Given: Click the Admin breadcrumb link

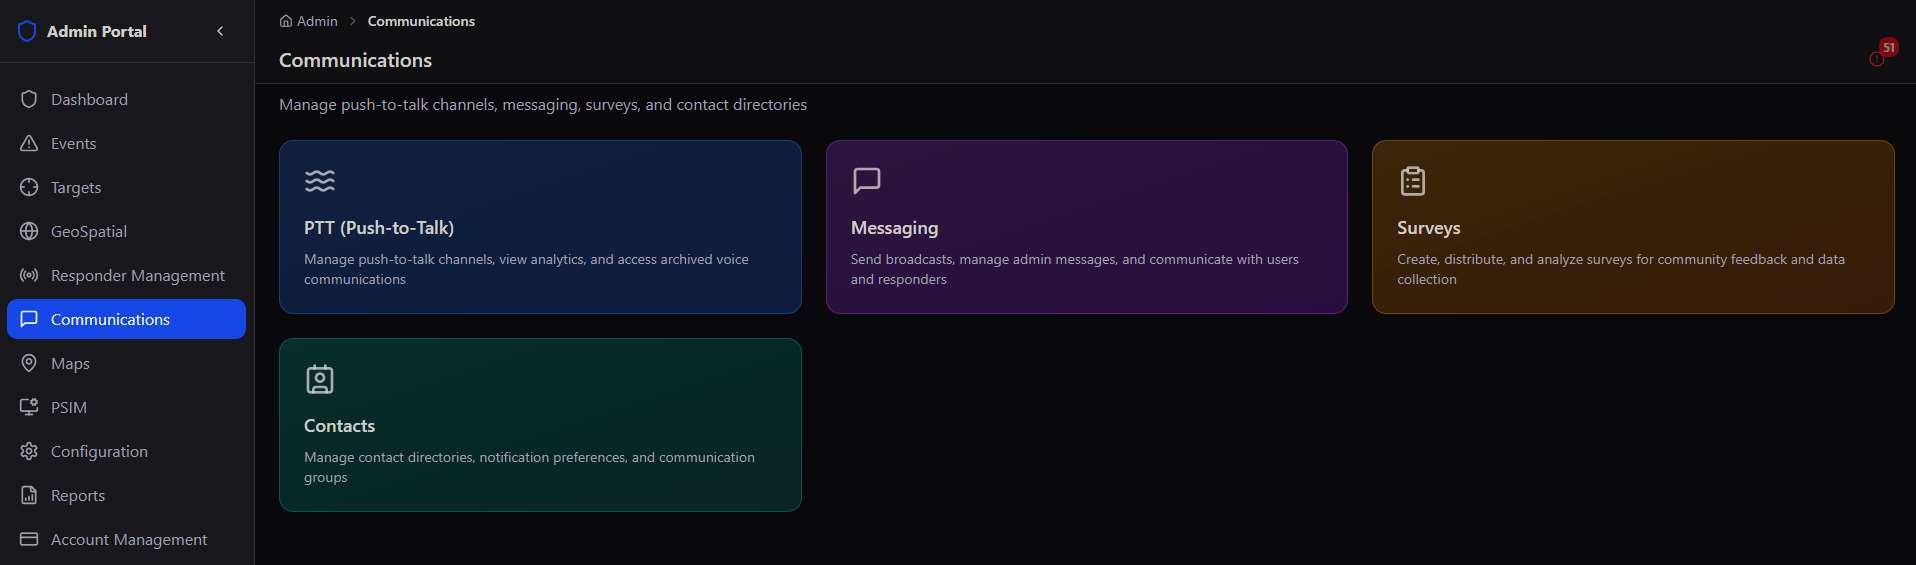Looking at the screenshot, I should pyautogui.click(x=317, y=21).
